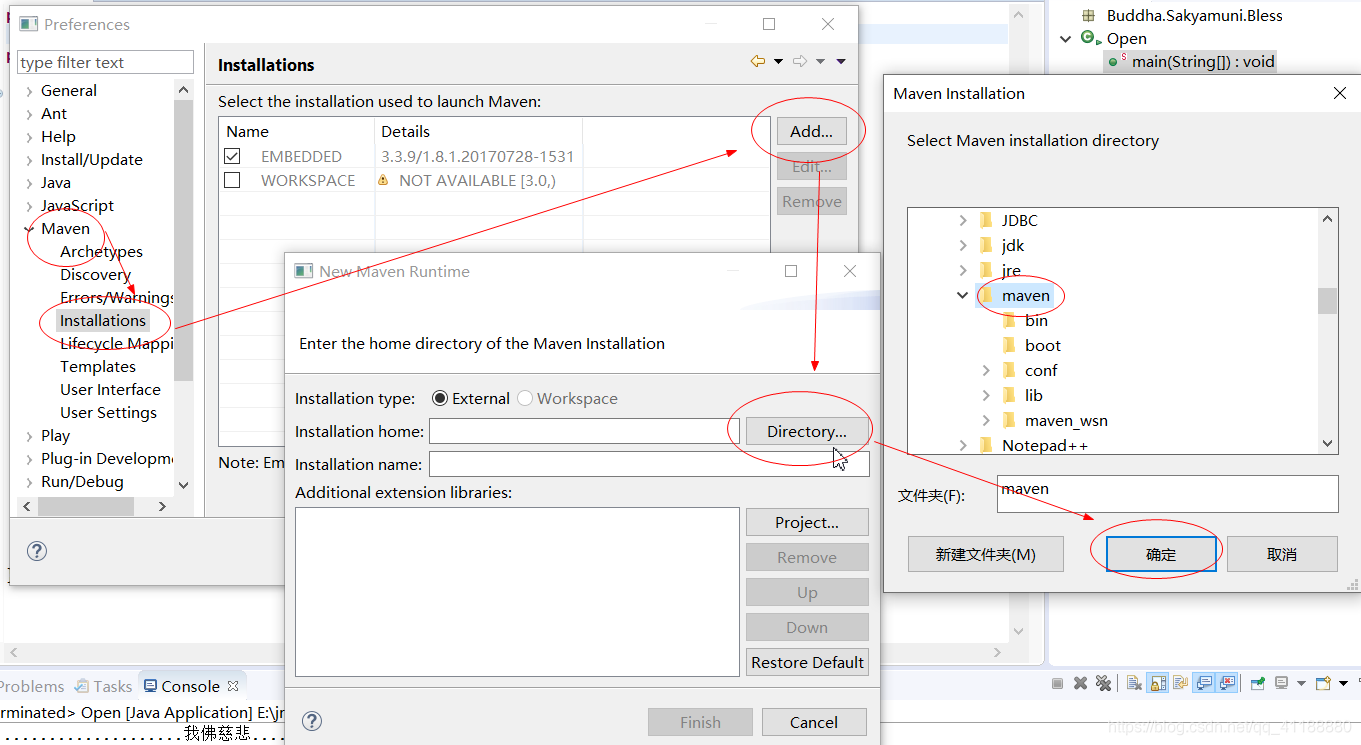Click the Project... button
Screen dimensions: 1361x745
(807, 522)
